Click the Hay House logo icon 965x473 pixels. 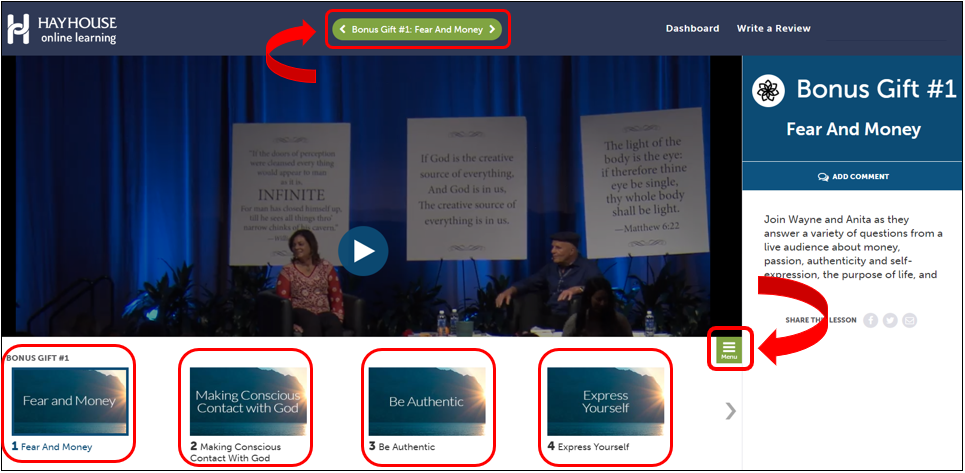[x=18, y=29]
